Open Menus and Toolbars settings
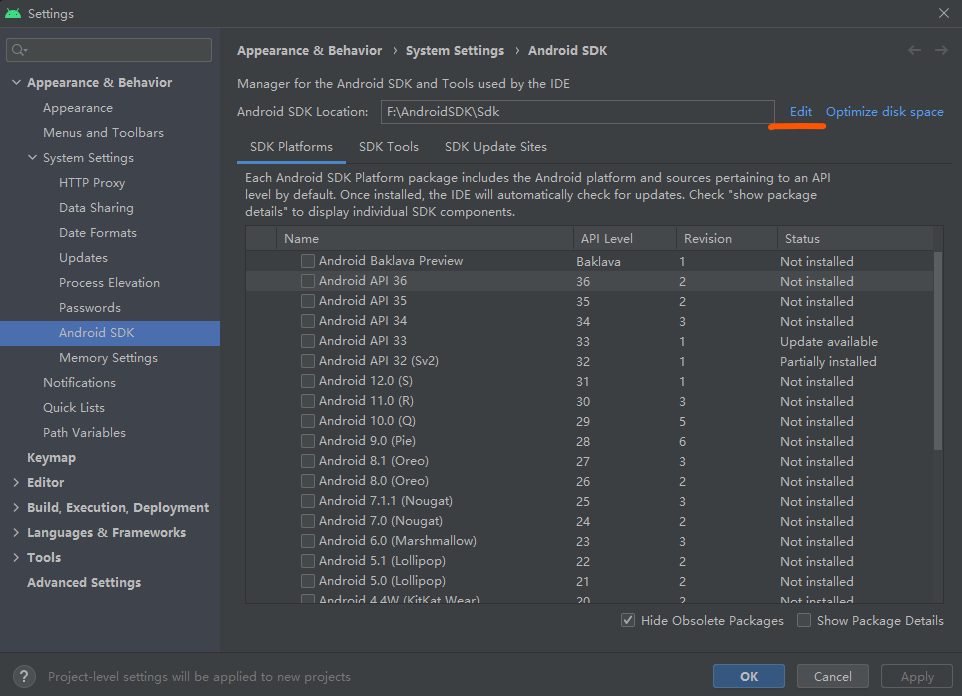This screenshot has height=696, width=962. [103, 133]
